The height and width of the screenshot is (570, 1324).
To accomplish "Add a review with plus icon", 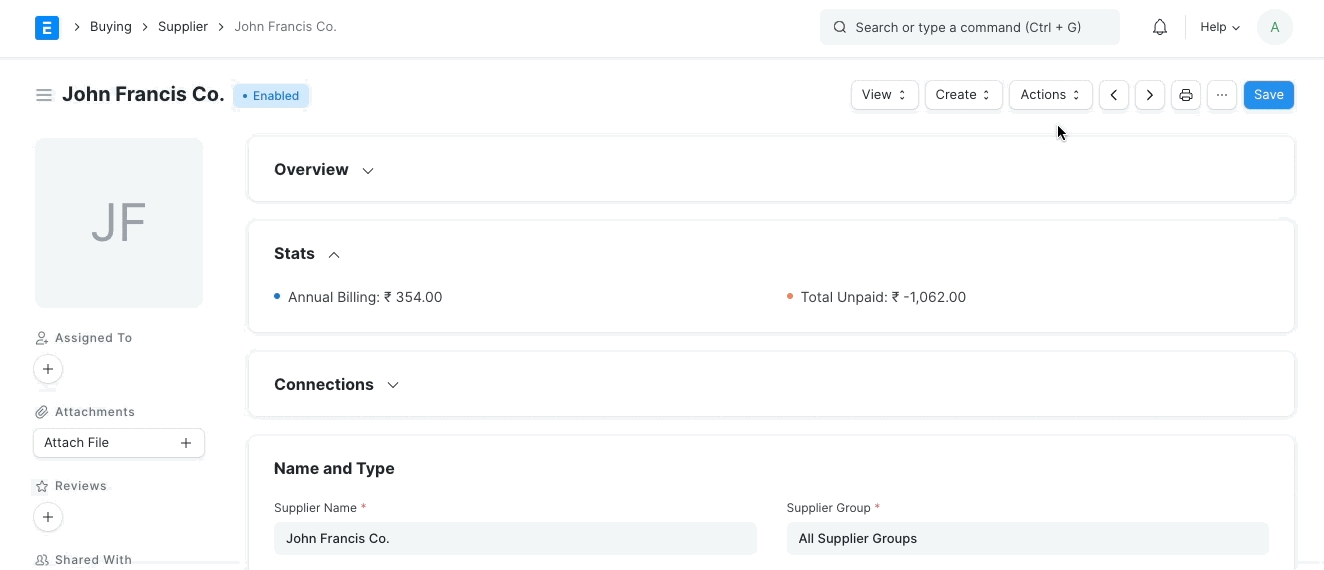I will (x=48, y=517).
